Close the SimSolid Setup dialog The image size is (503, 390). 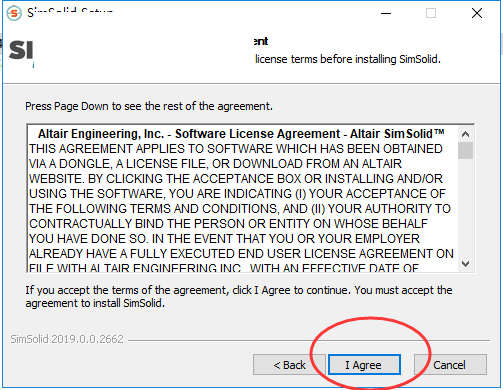pyautogui.click(x=477, y=13)
